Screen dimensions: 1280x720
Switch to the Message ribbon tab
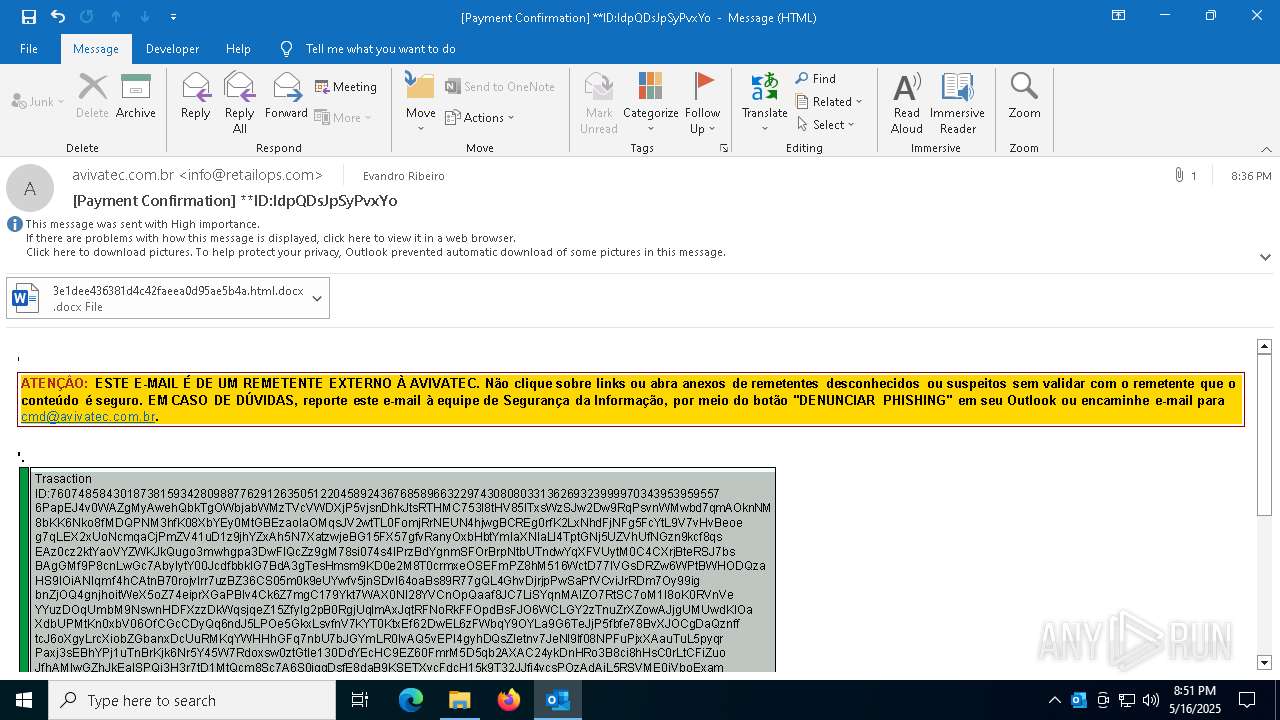click(96, 49)
